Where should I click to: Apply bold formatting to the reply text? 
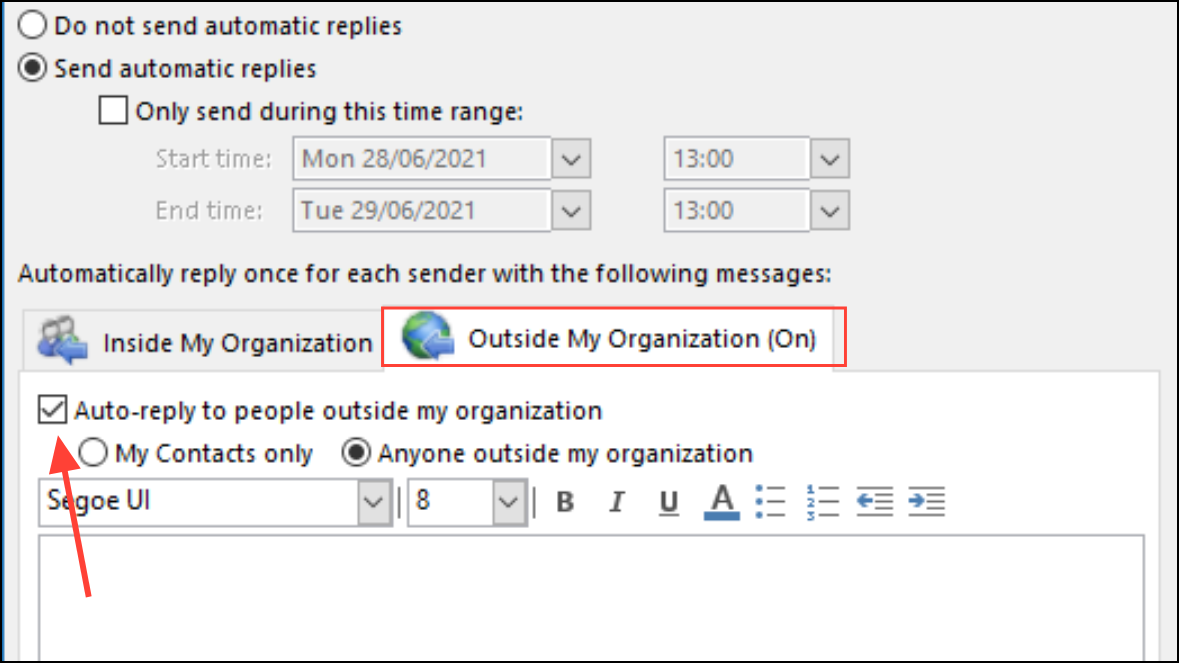coord(565,501)
